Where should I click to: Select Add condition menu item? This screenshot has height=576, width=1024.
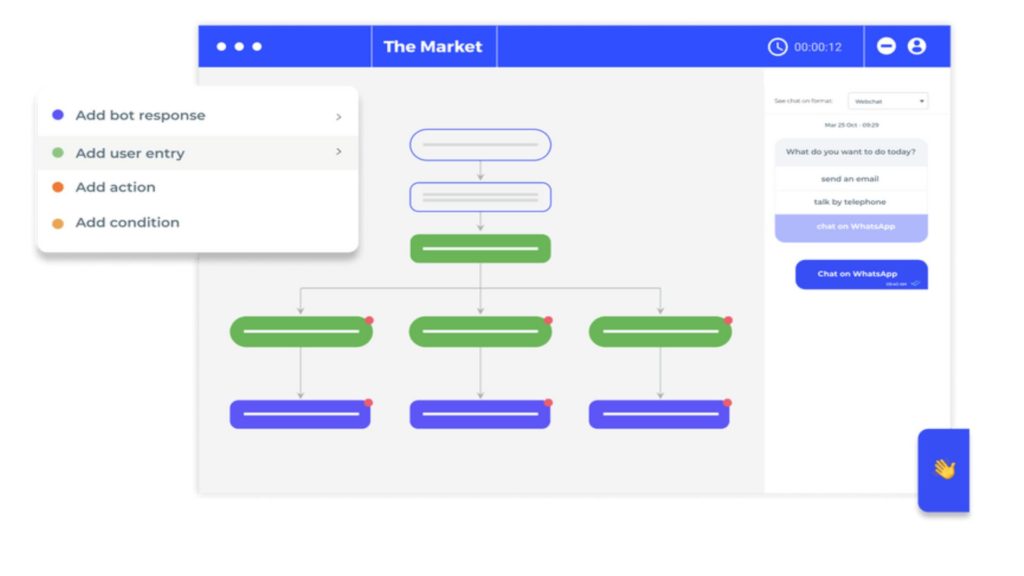[x=127, y=222]
